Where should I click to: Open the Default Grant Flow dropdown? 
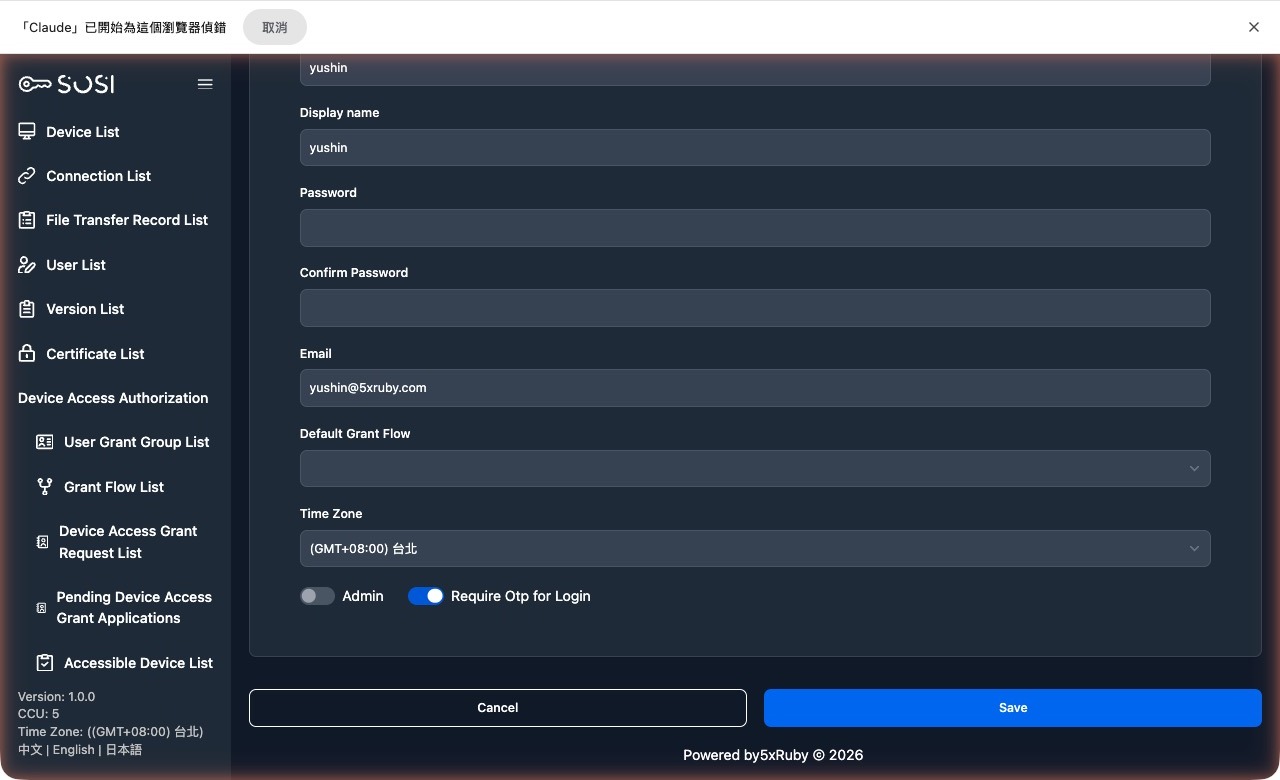[755, 468]
